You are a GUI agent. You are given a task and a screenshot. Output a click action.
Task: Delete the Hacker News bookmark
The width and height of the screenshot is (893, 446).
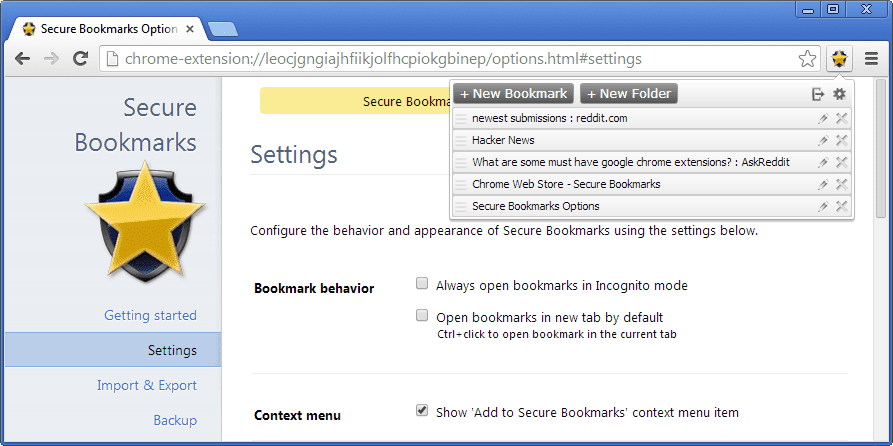pyautogui.click(x=841, y=141)
